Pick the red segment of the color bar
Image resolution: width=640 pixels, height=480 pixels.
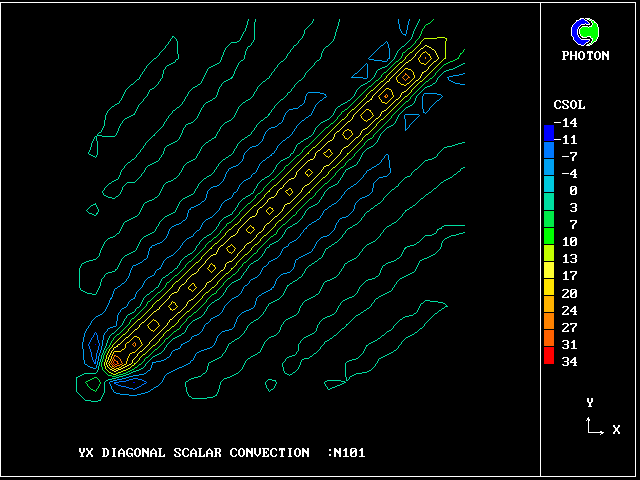(x=548, y=353)
